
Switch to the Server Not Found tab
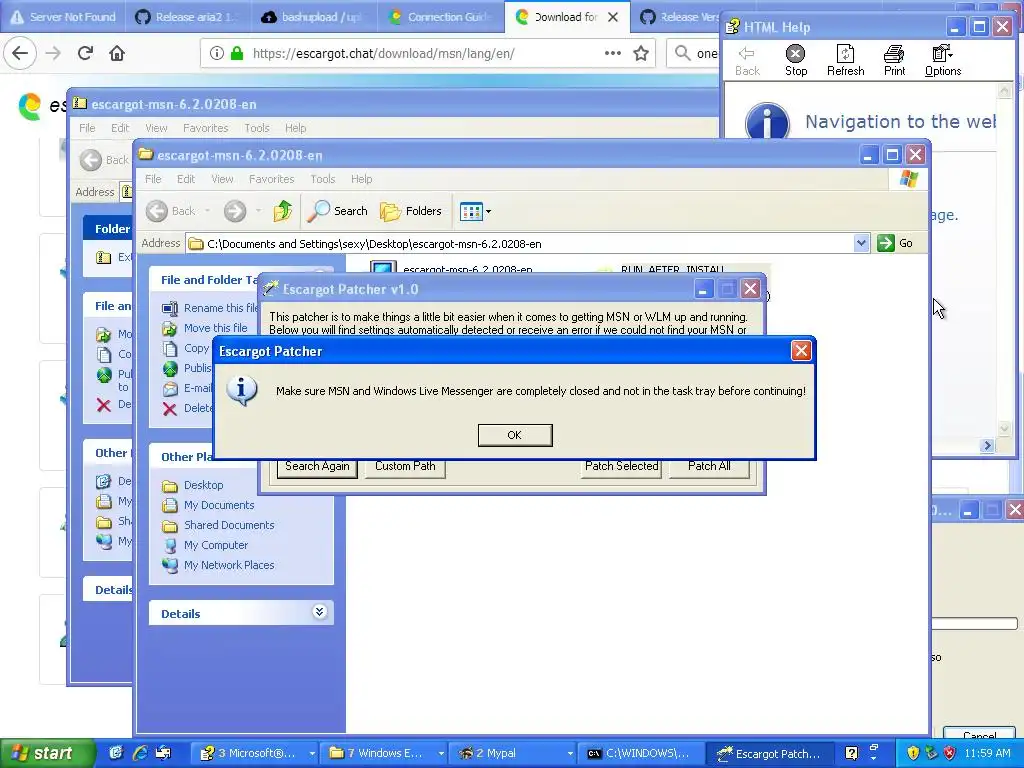[x=64, y=17]
